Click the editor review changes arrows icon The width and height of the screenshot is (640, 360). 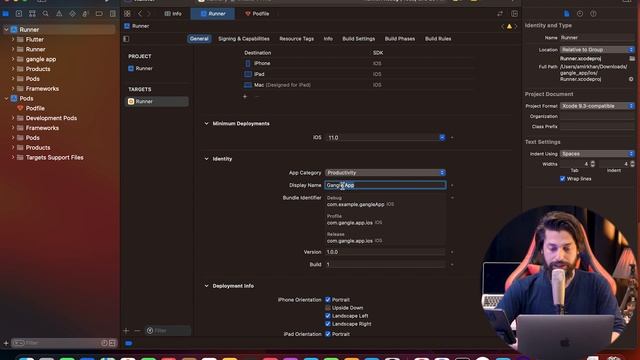500,13
